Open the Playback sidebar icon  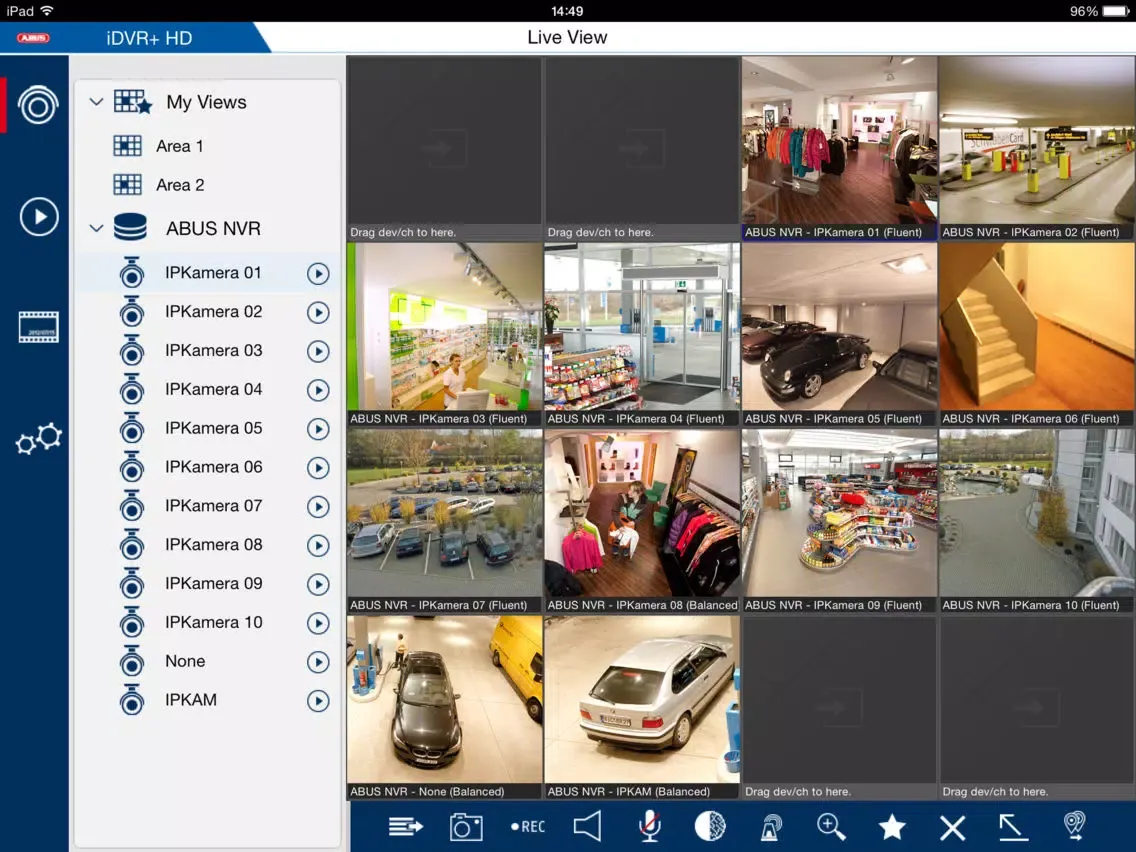[38, 216]
